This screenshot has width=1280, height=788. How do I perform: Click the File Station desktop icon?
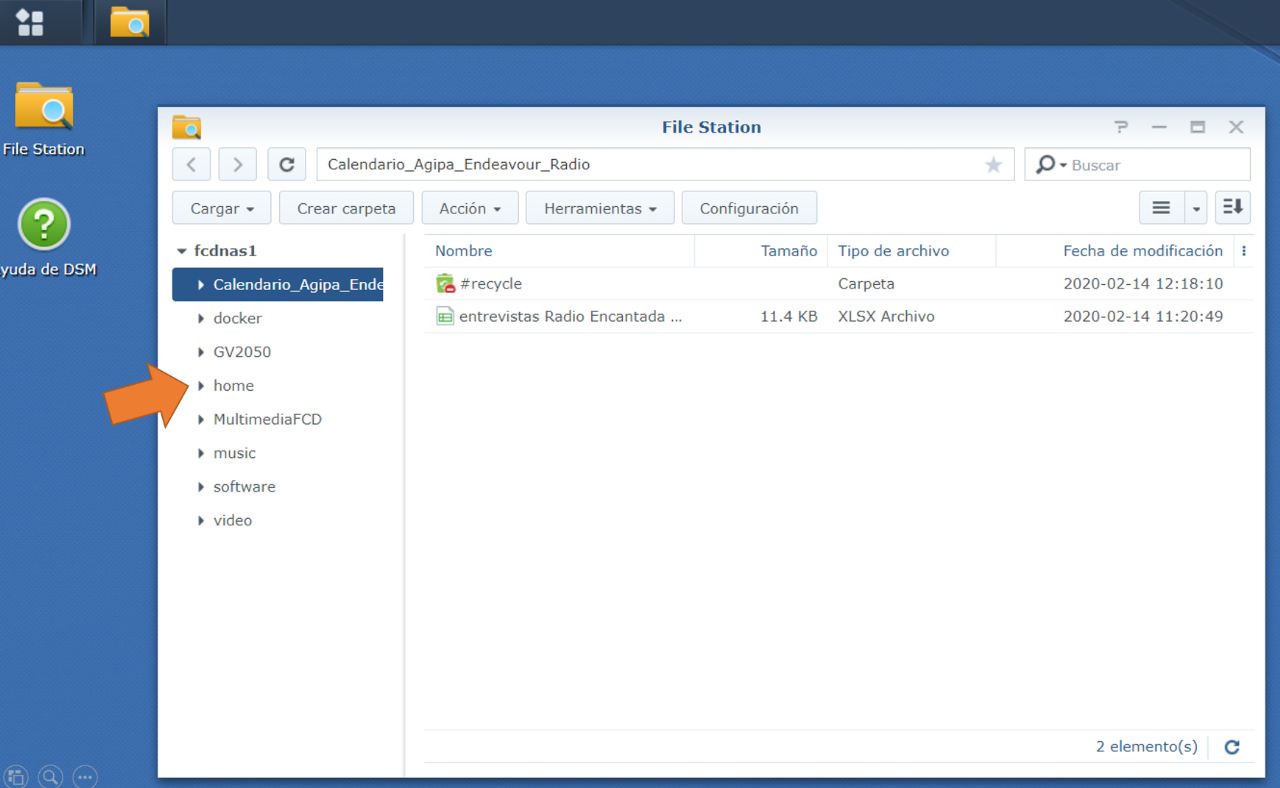pos(44,107)
